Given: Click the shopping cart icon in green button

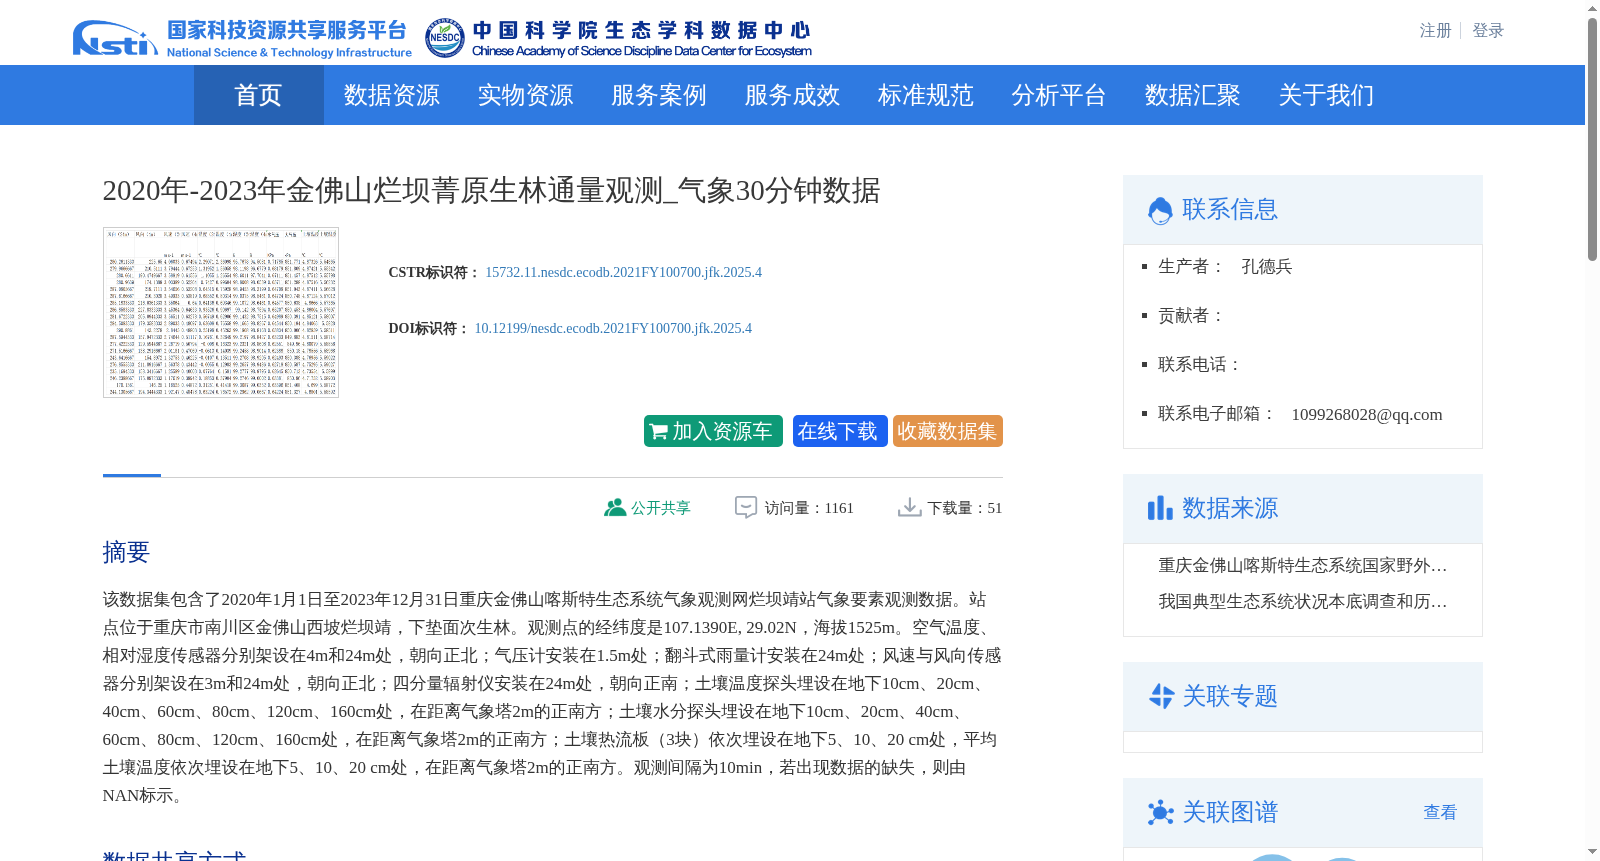Looking at the screenshot, I should 659,432.
